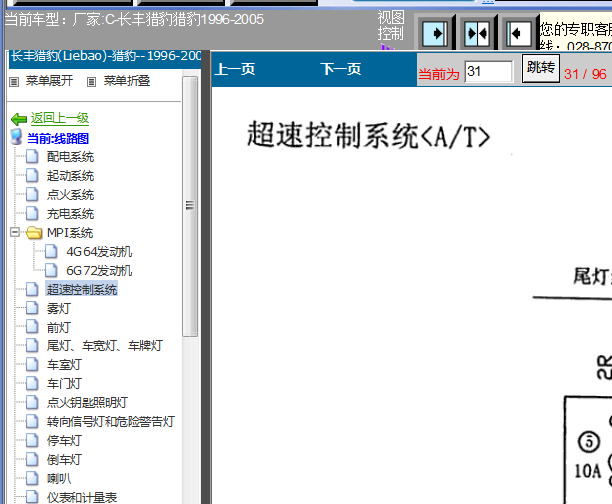
Task: Open the 起动系统 wiring diagram
Action: click(x=70, y=176)
